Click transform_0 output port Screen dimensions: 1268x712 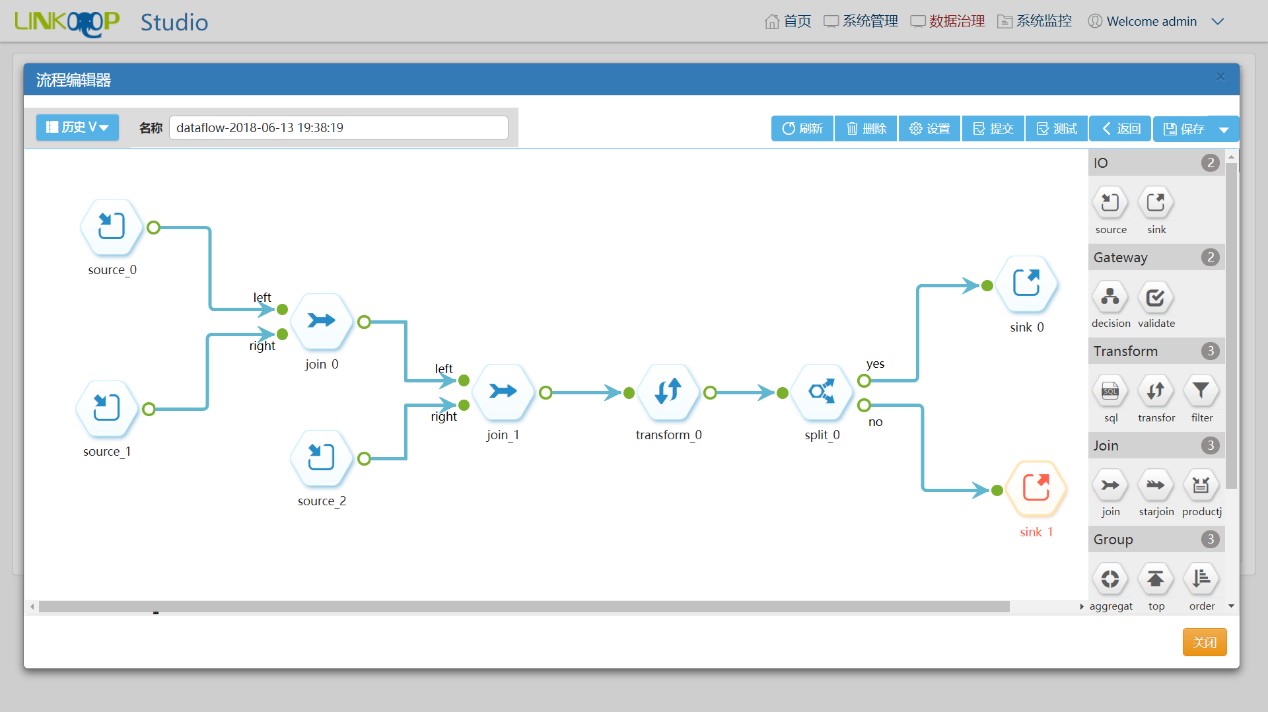click(x=709, y=392)
